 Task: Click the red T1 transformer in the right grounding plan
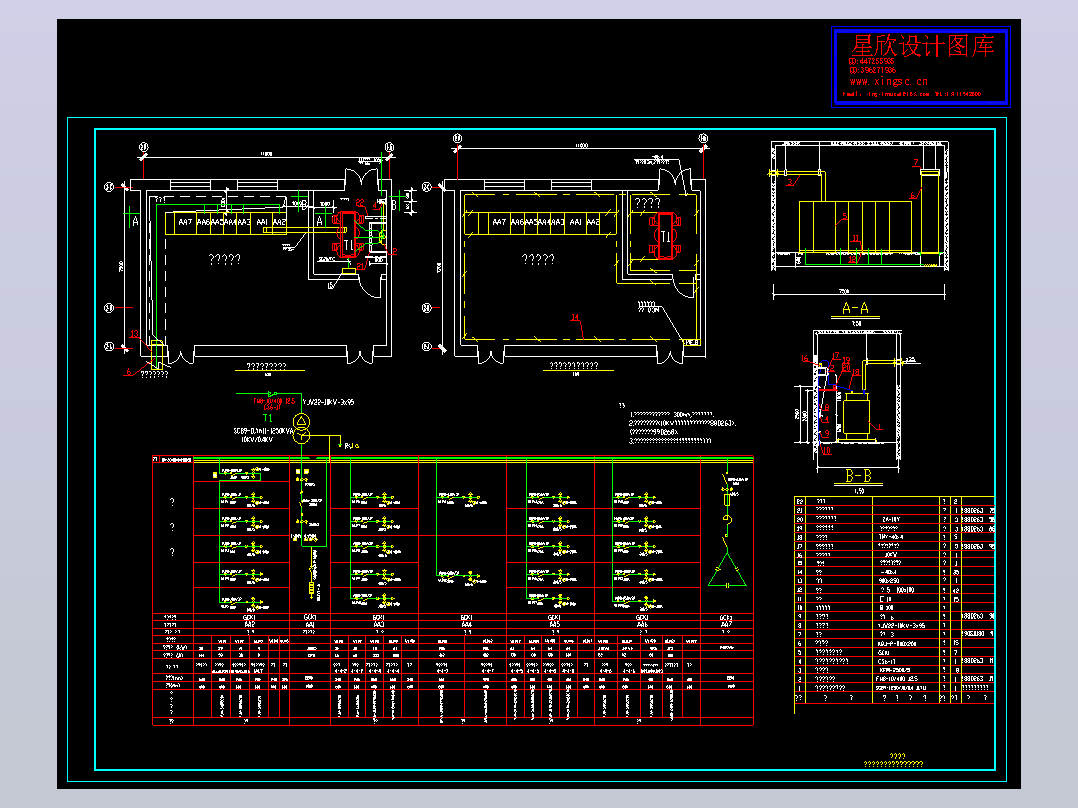click(665, 235)
